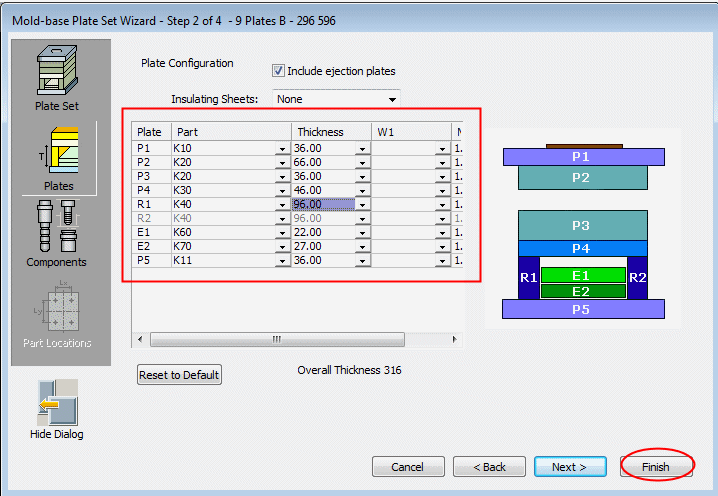Toggle Include ejection plates checkbox

279,71
